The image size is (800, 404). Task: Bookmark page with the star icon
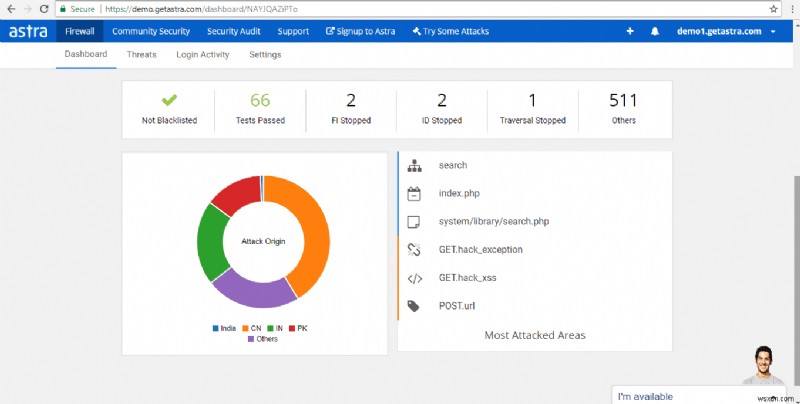point(773,9)
